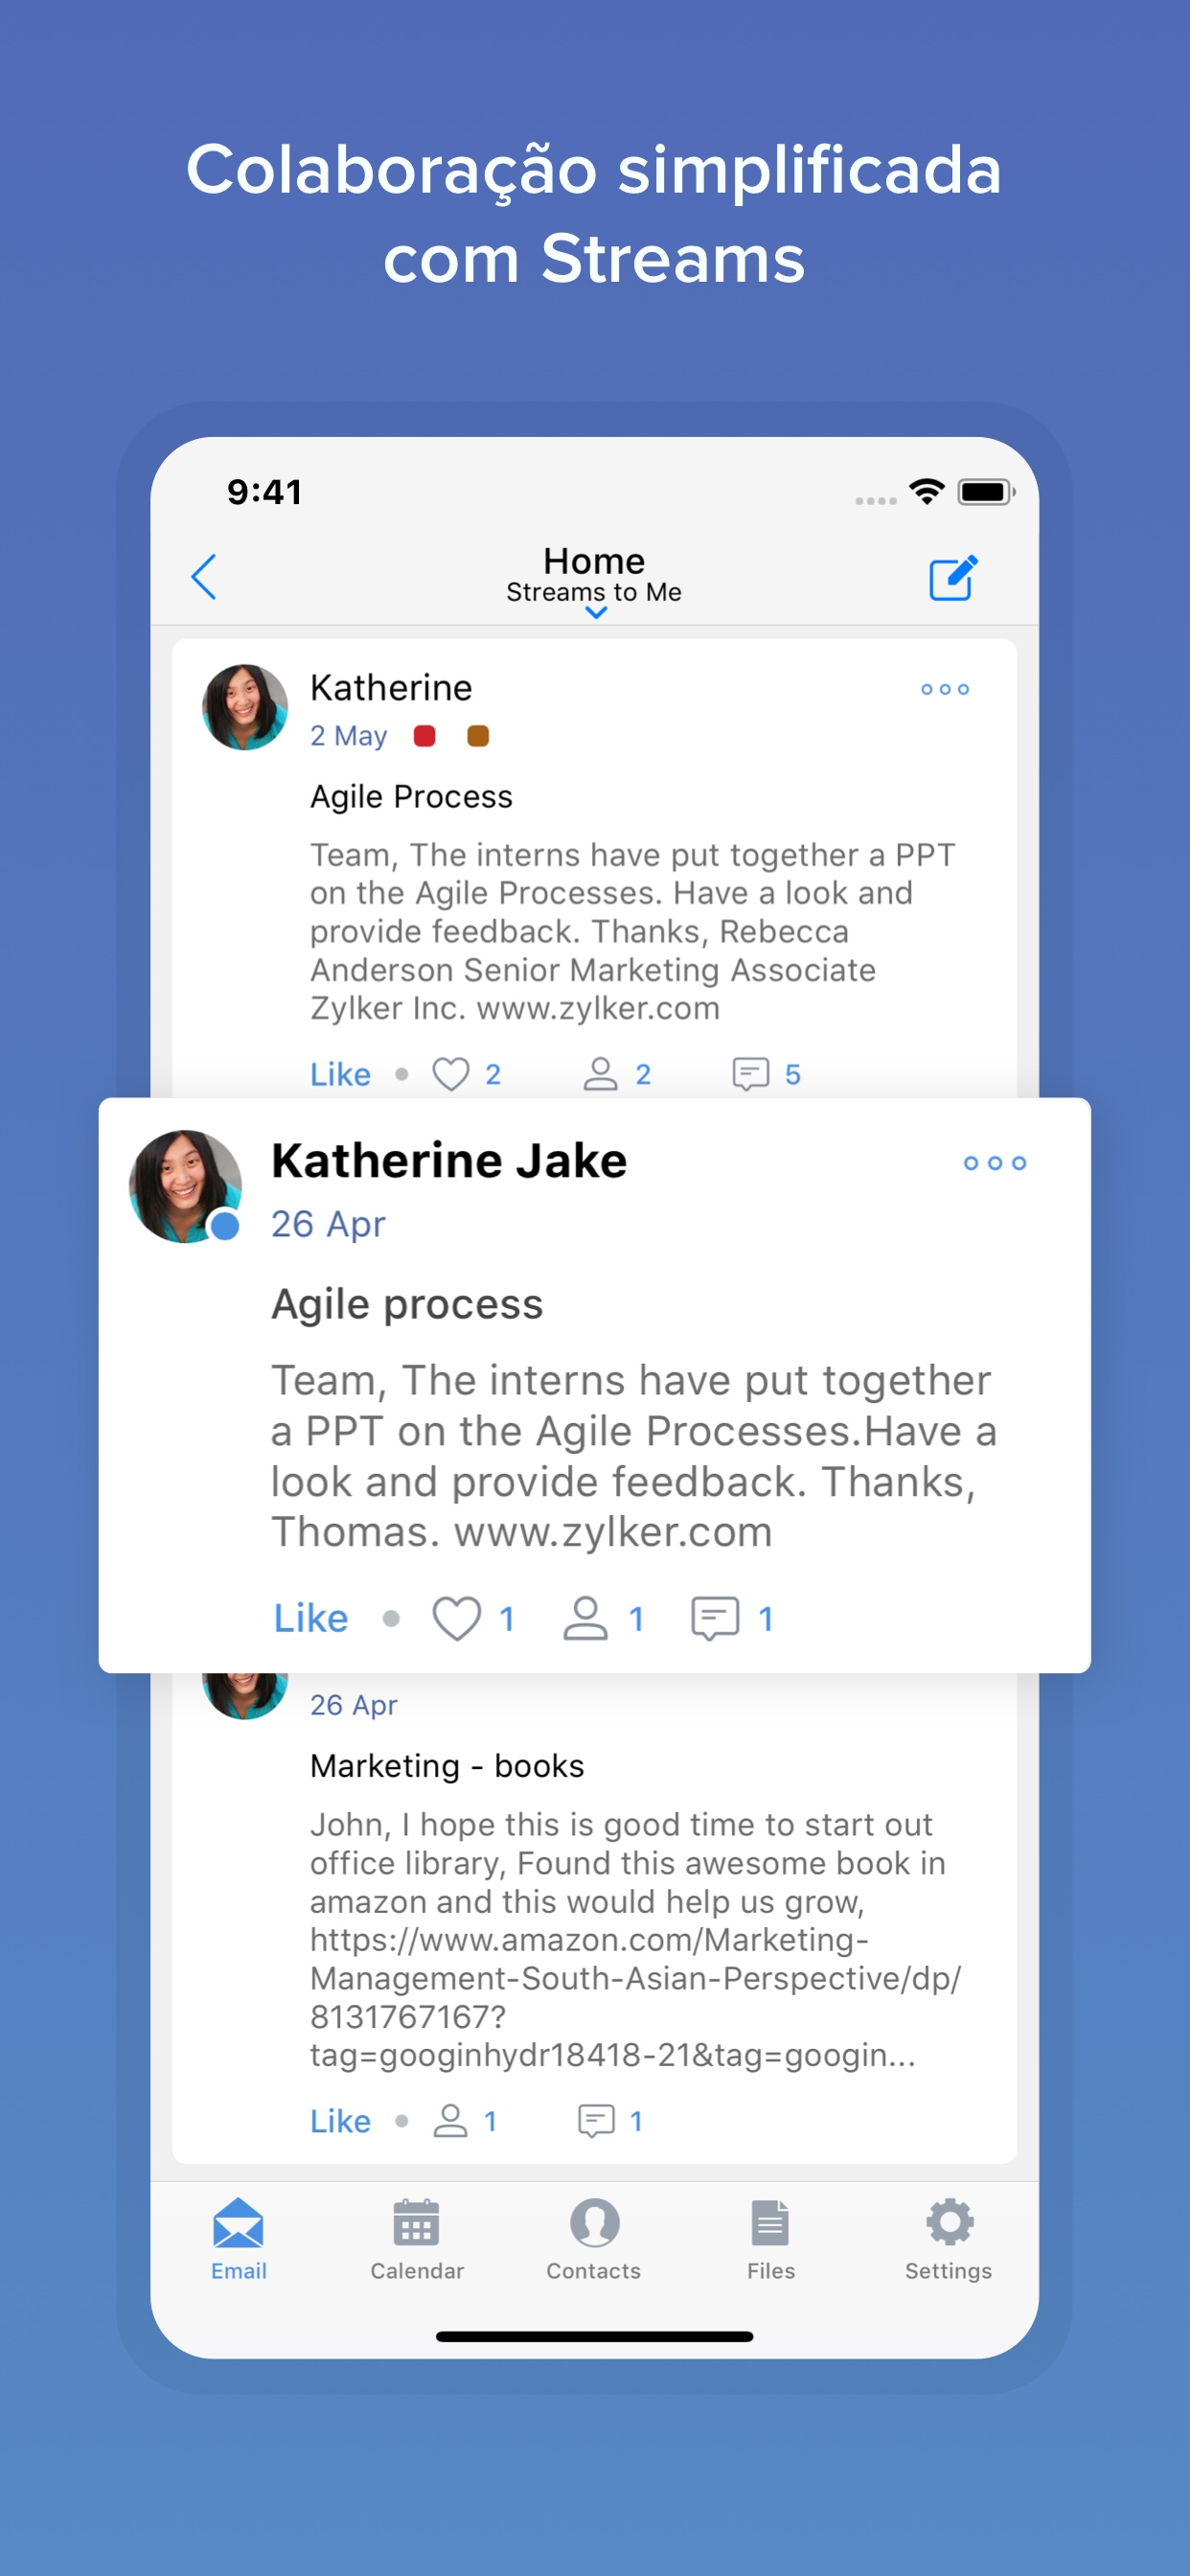View people icon on Marketing - books post

pyautogui.click(x=450, y=2120)
